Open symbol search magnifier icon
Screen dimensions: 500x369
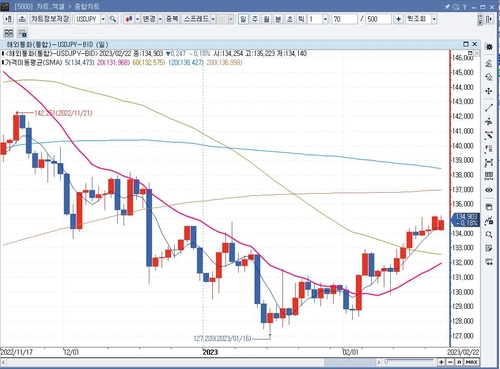pyautogui.click(x=113, y=19)
